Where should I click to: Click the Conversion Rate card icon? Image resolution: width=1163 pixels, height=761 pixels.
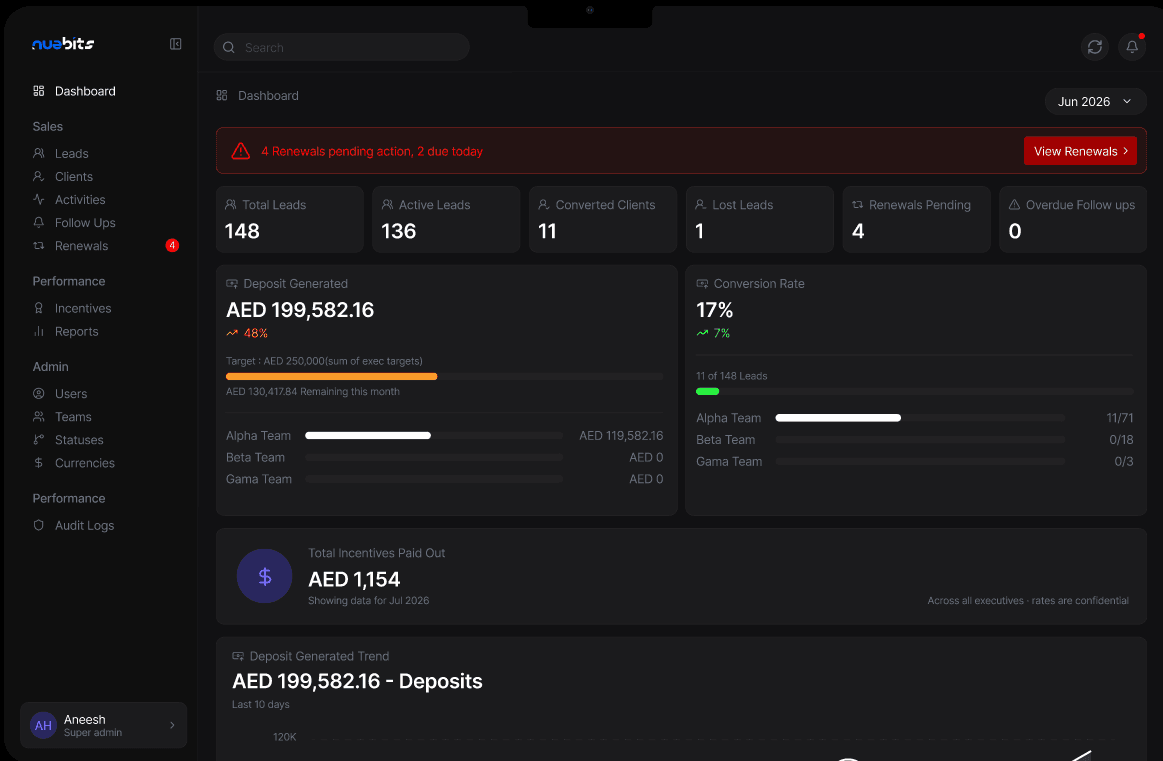[702, 284]
